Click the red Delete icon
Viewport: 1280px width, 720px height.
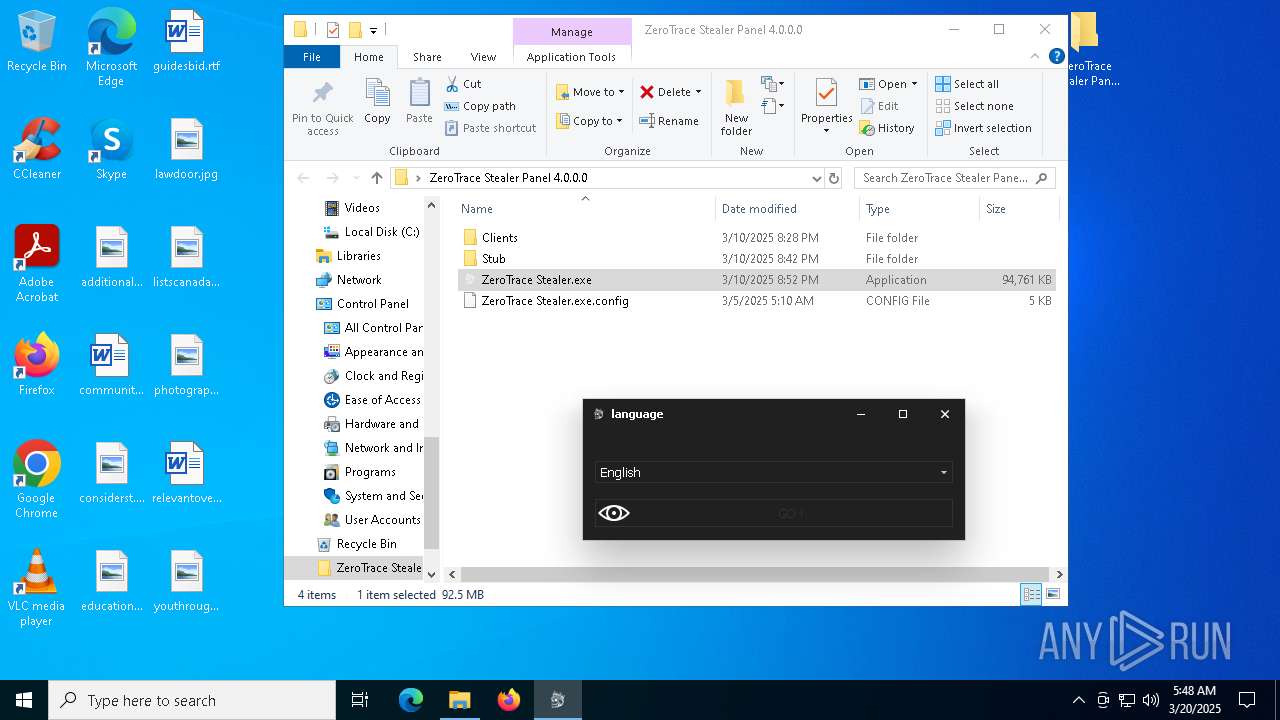(647, 92)
